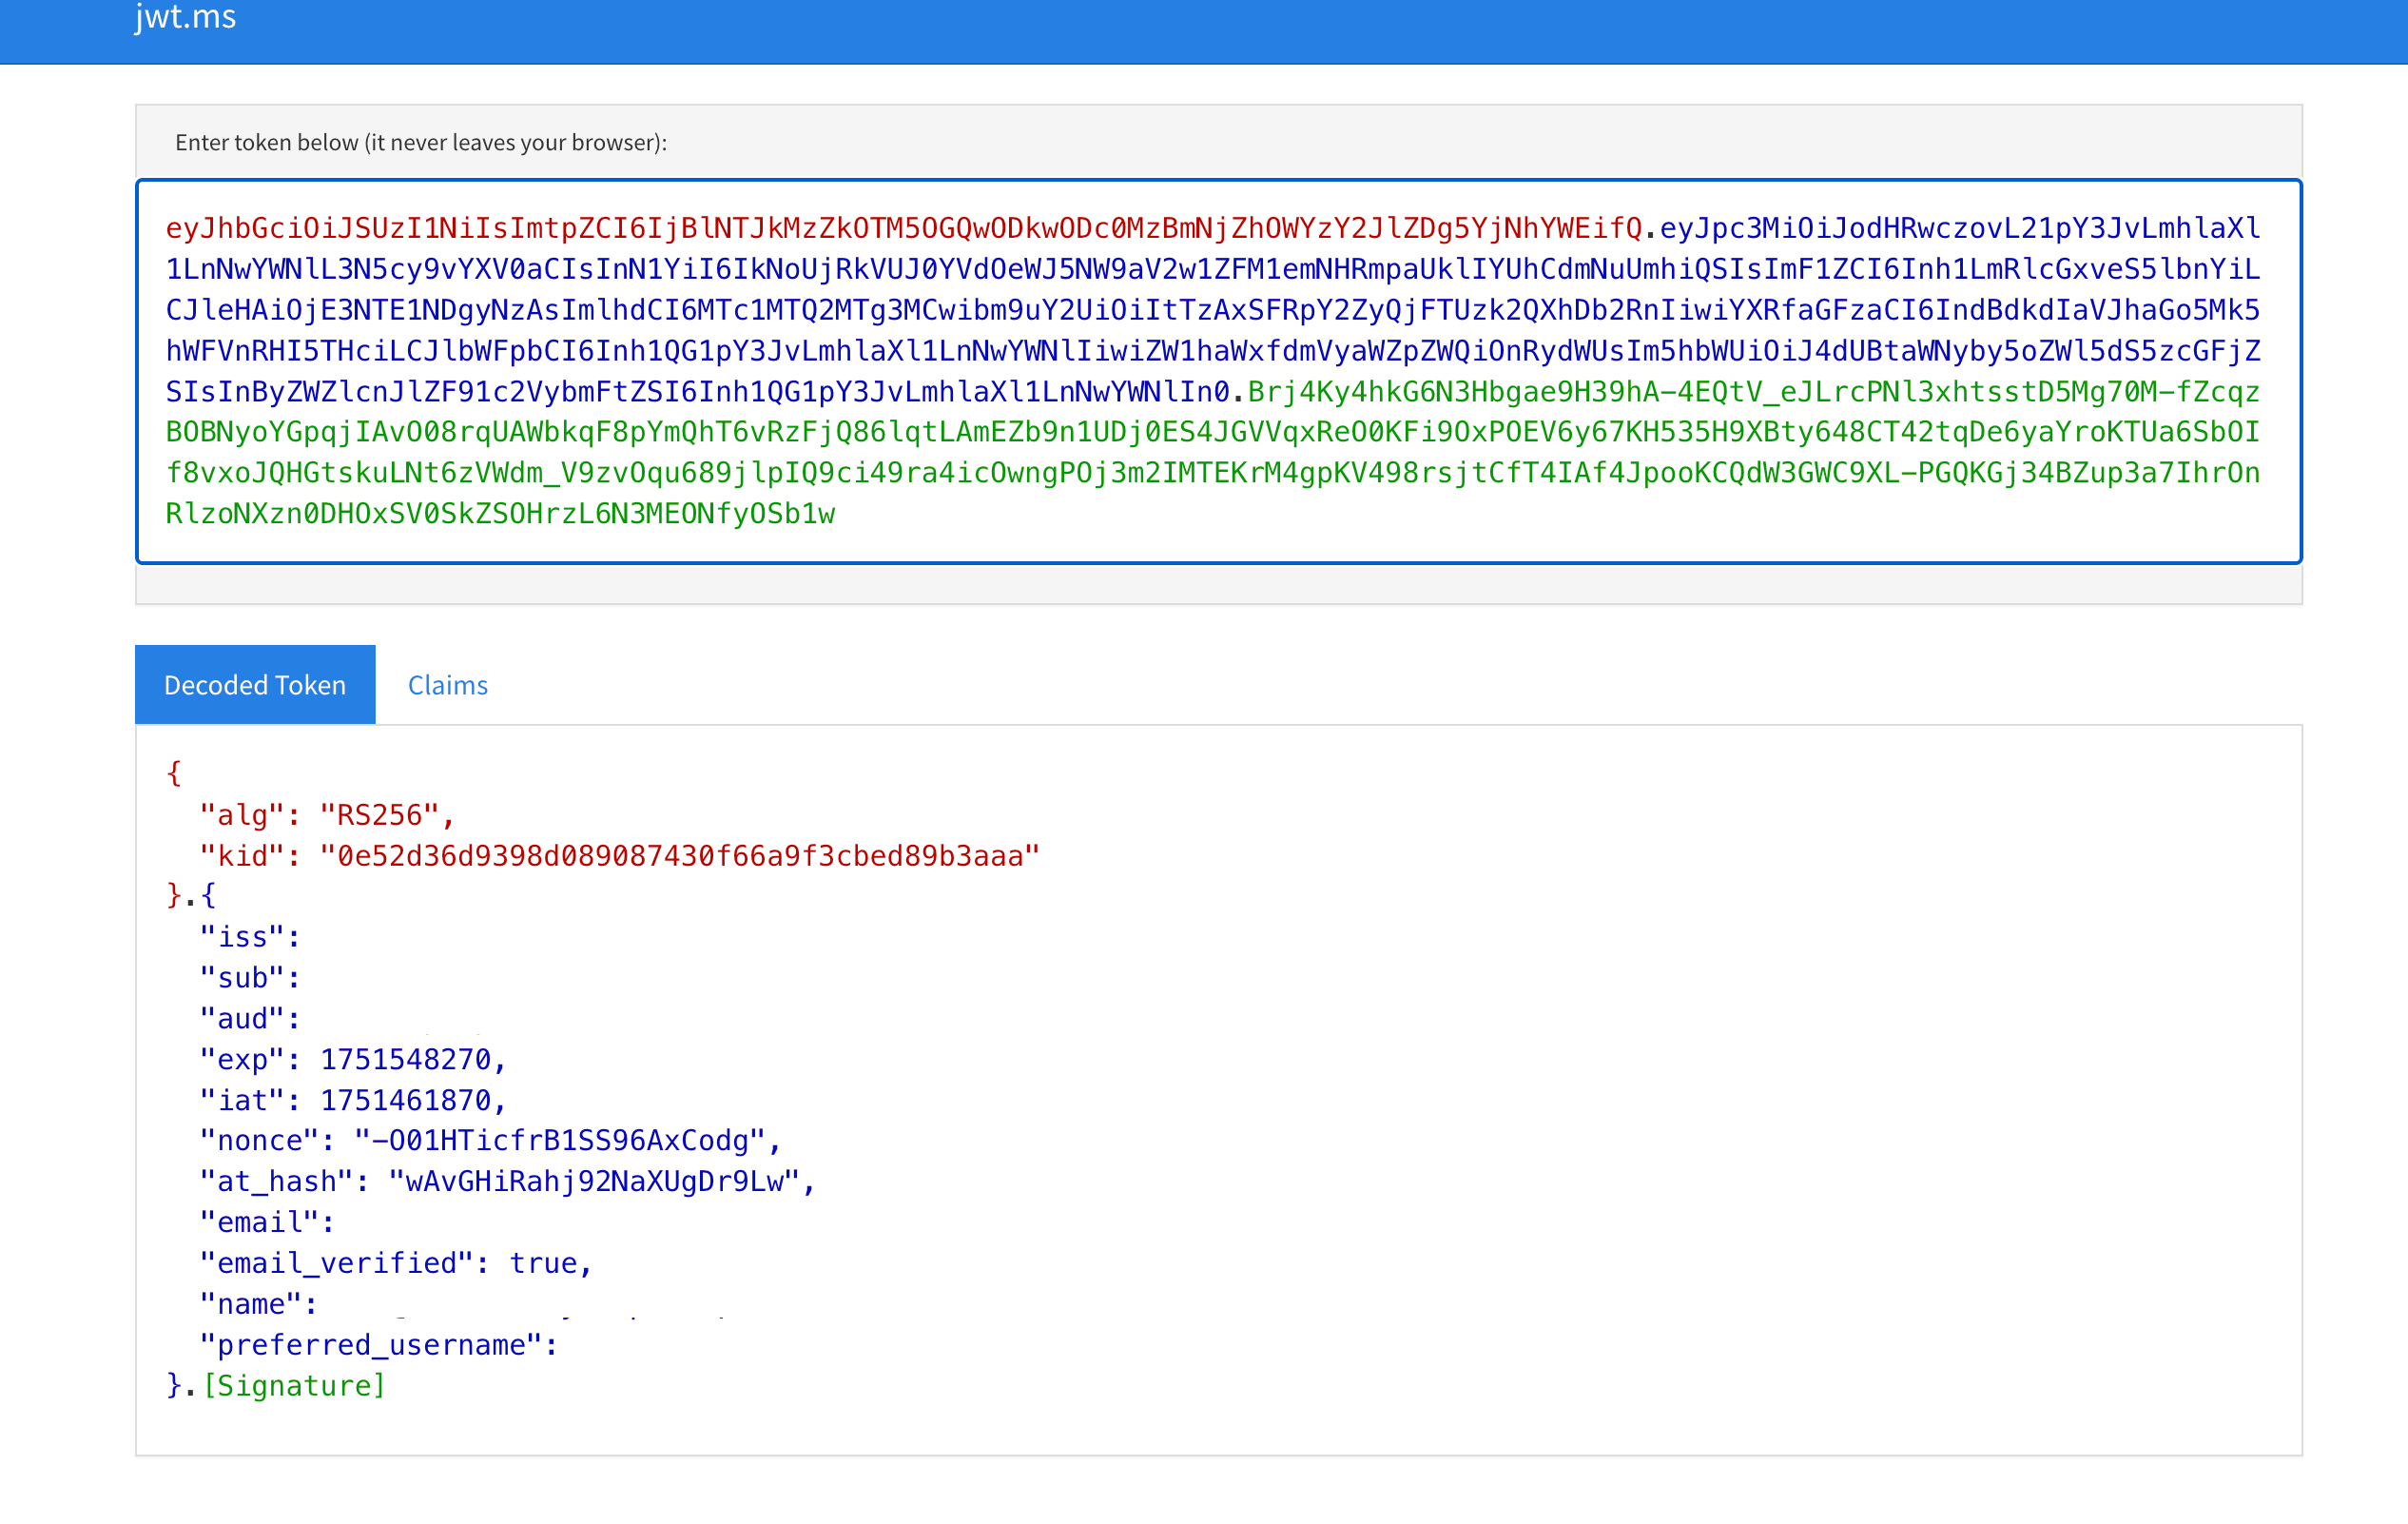
Task: Click the "alg" RS256 value
Action: tap(380, 815)
